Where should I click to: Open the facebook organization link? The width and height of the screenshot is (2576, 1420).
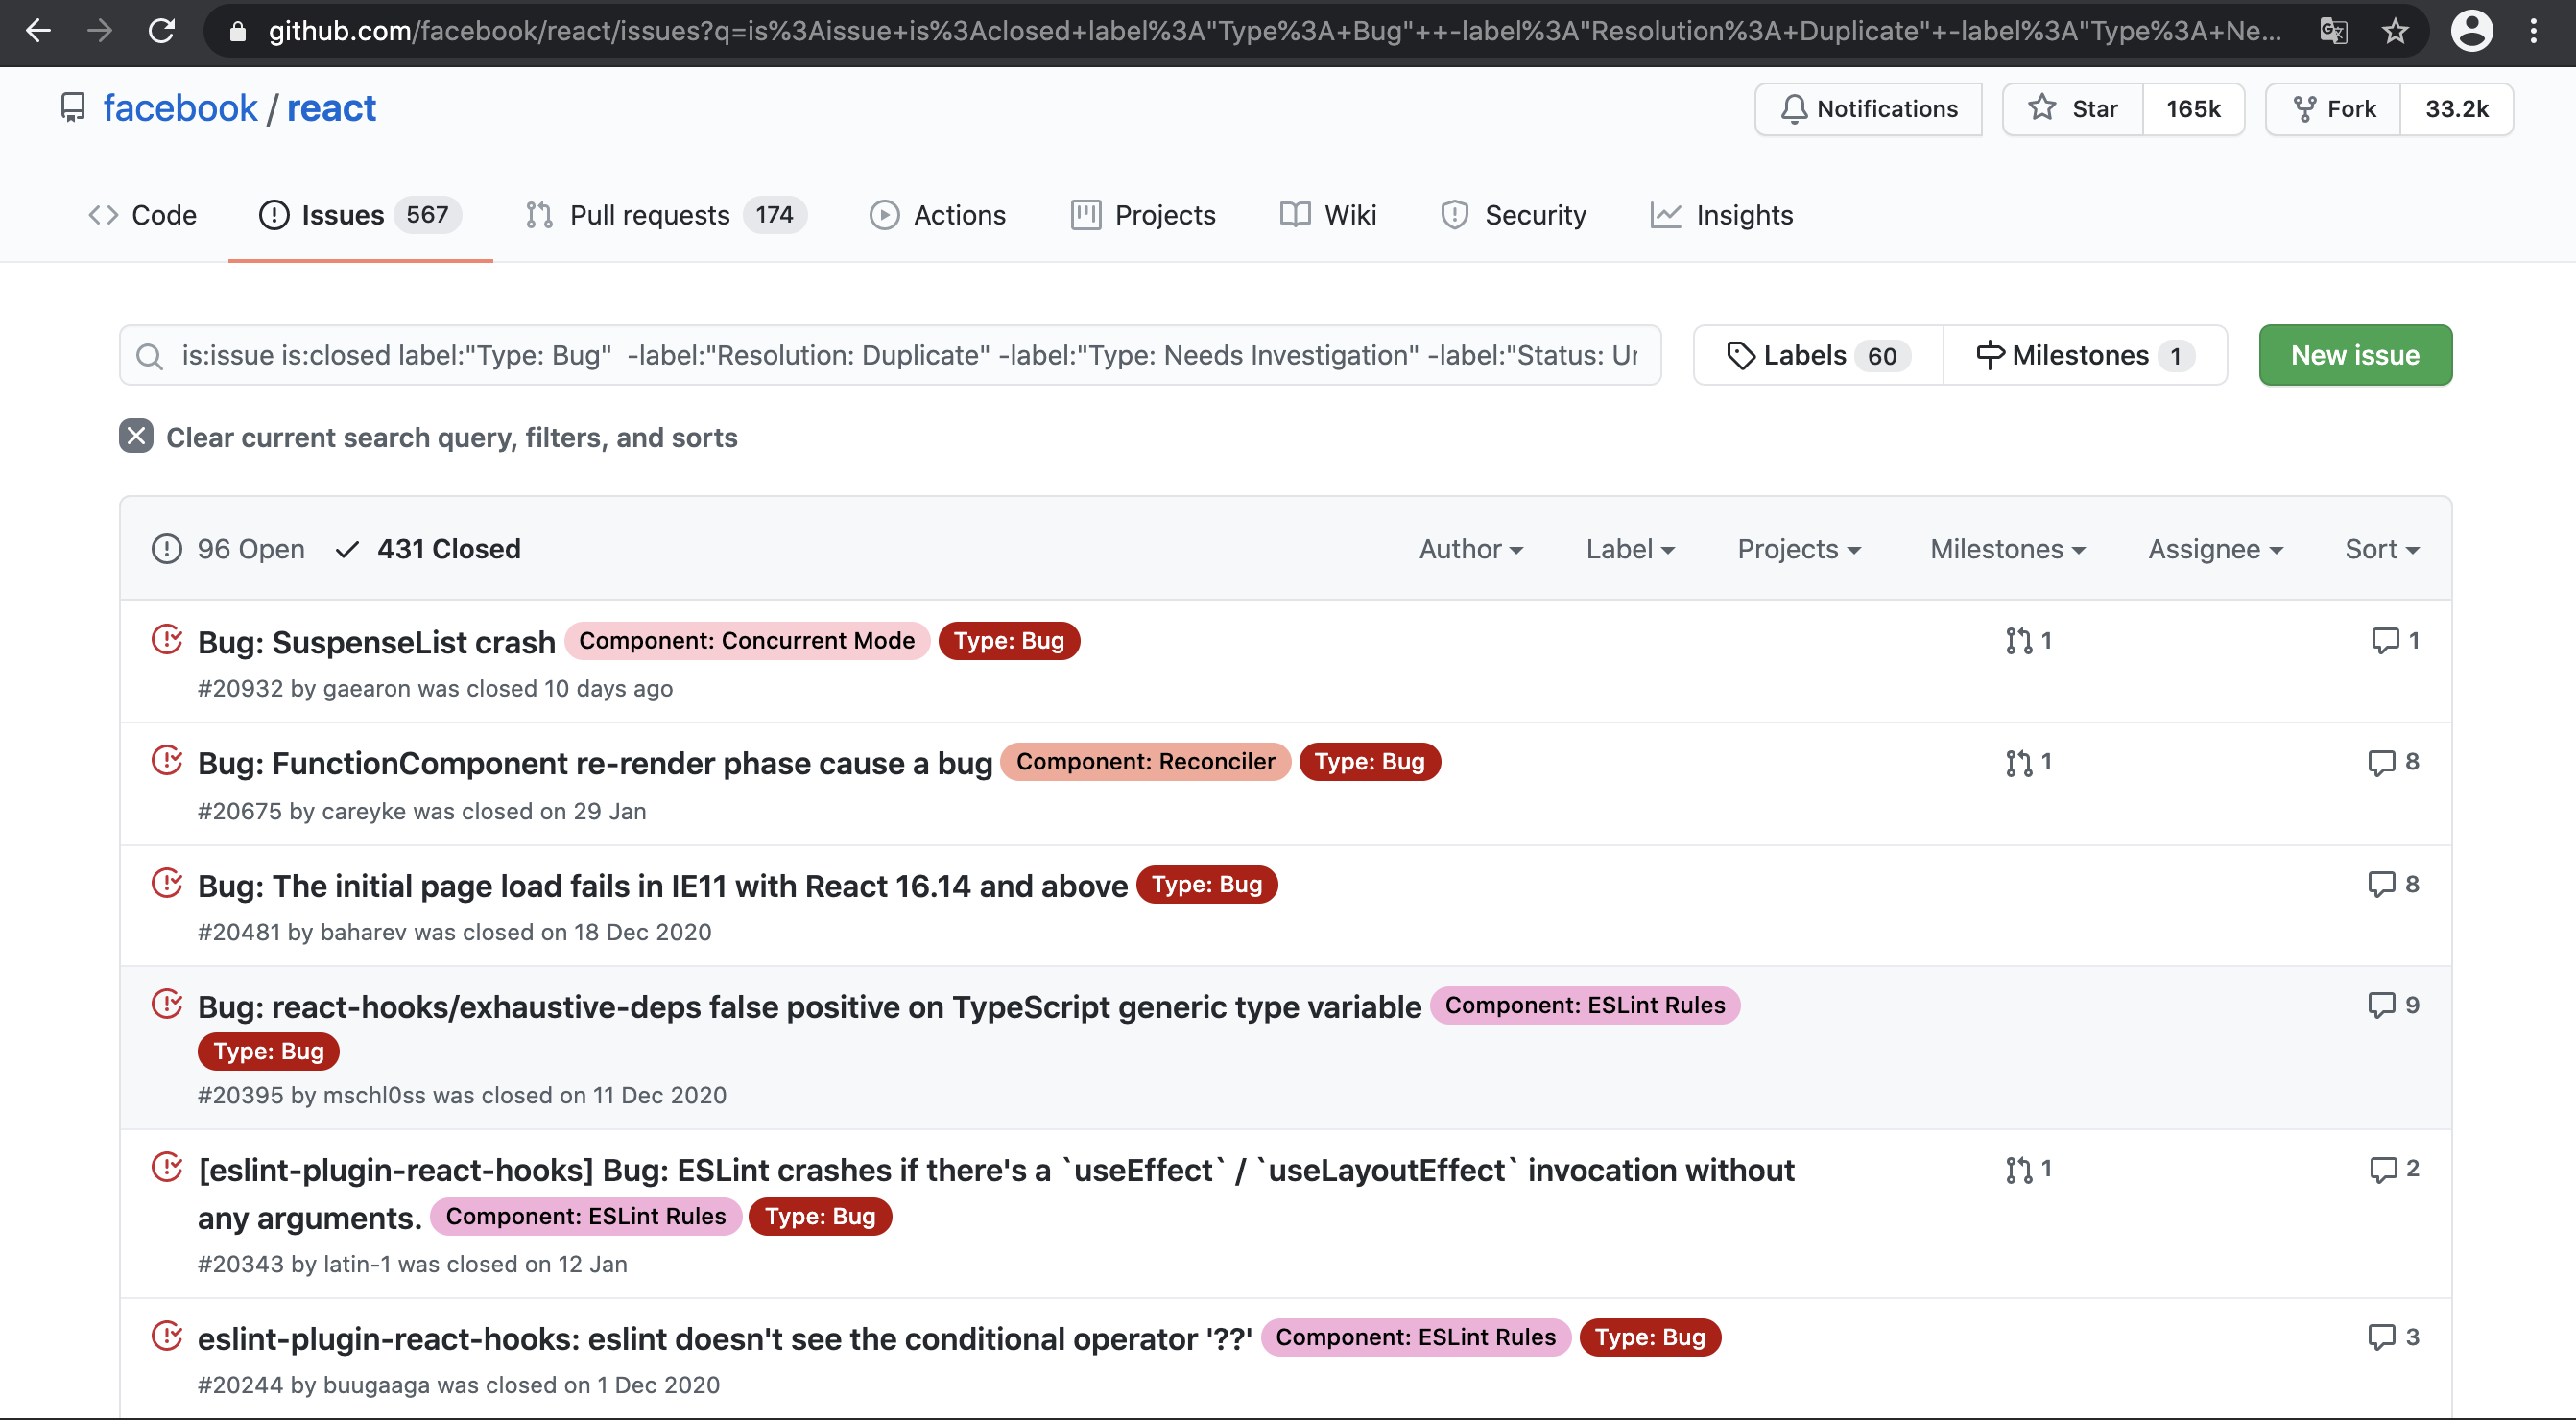pyautogui.click(x=180, y=108)
